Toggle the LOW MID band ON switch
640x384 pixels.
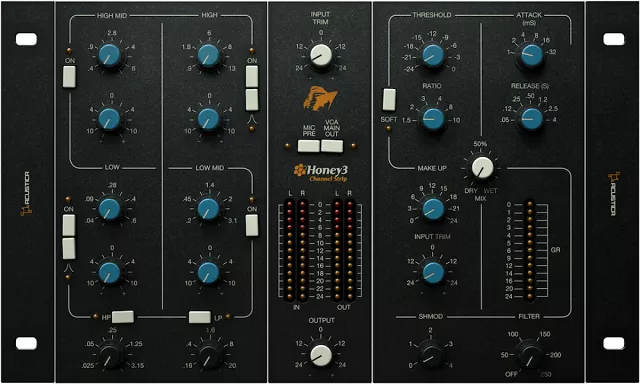252,225
